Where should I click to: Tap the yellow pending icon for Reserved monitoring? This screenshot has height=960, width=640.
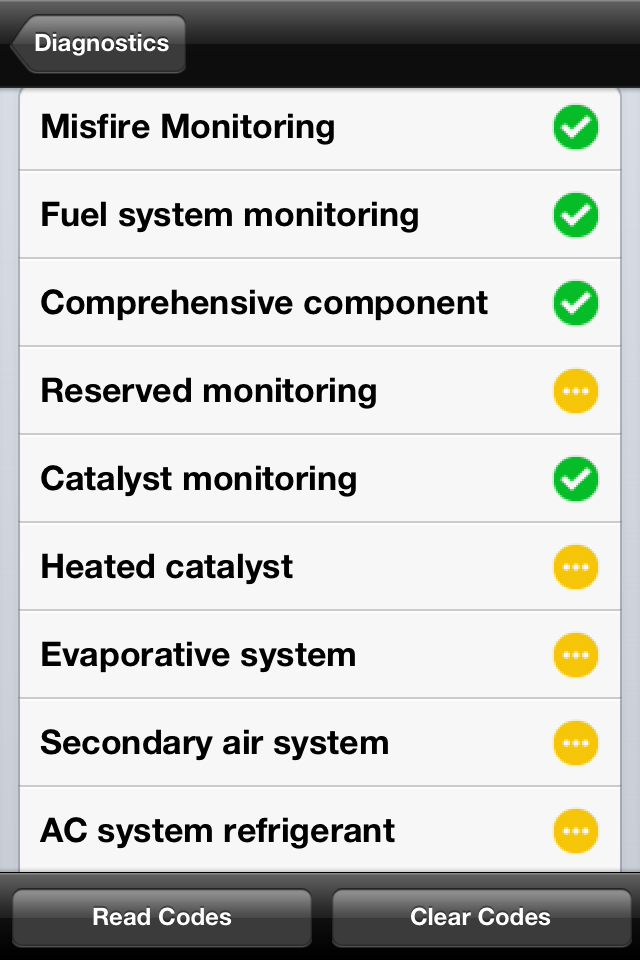click(x=576, y=391)
